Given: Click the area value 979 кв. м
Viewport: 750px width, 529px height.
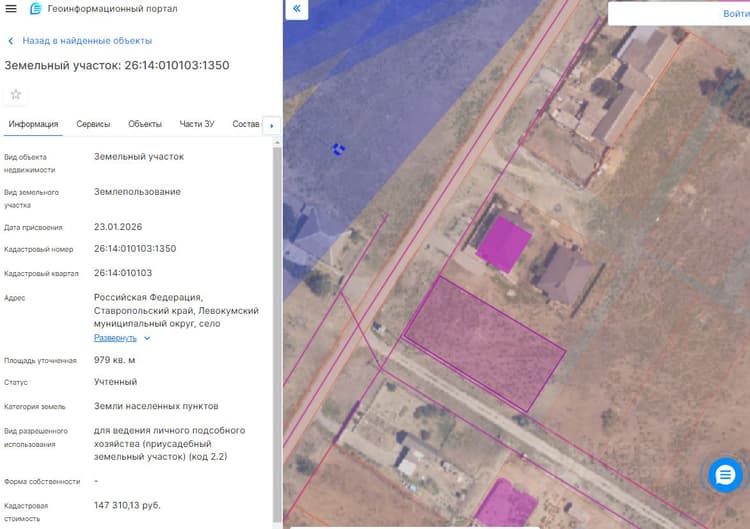Looking at the screenshot, I should tap(114, 360).
